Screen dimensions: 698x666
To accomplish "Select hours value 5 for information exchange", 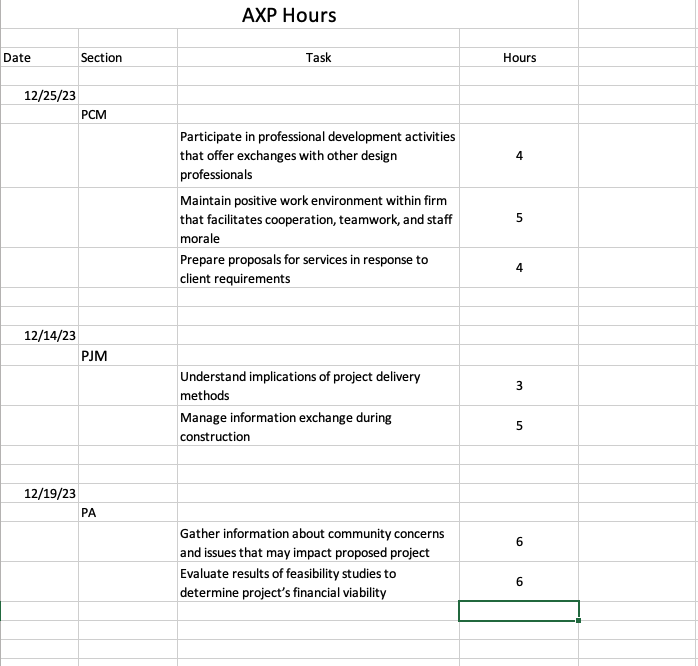I will 519,426.
